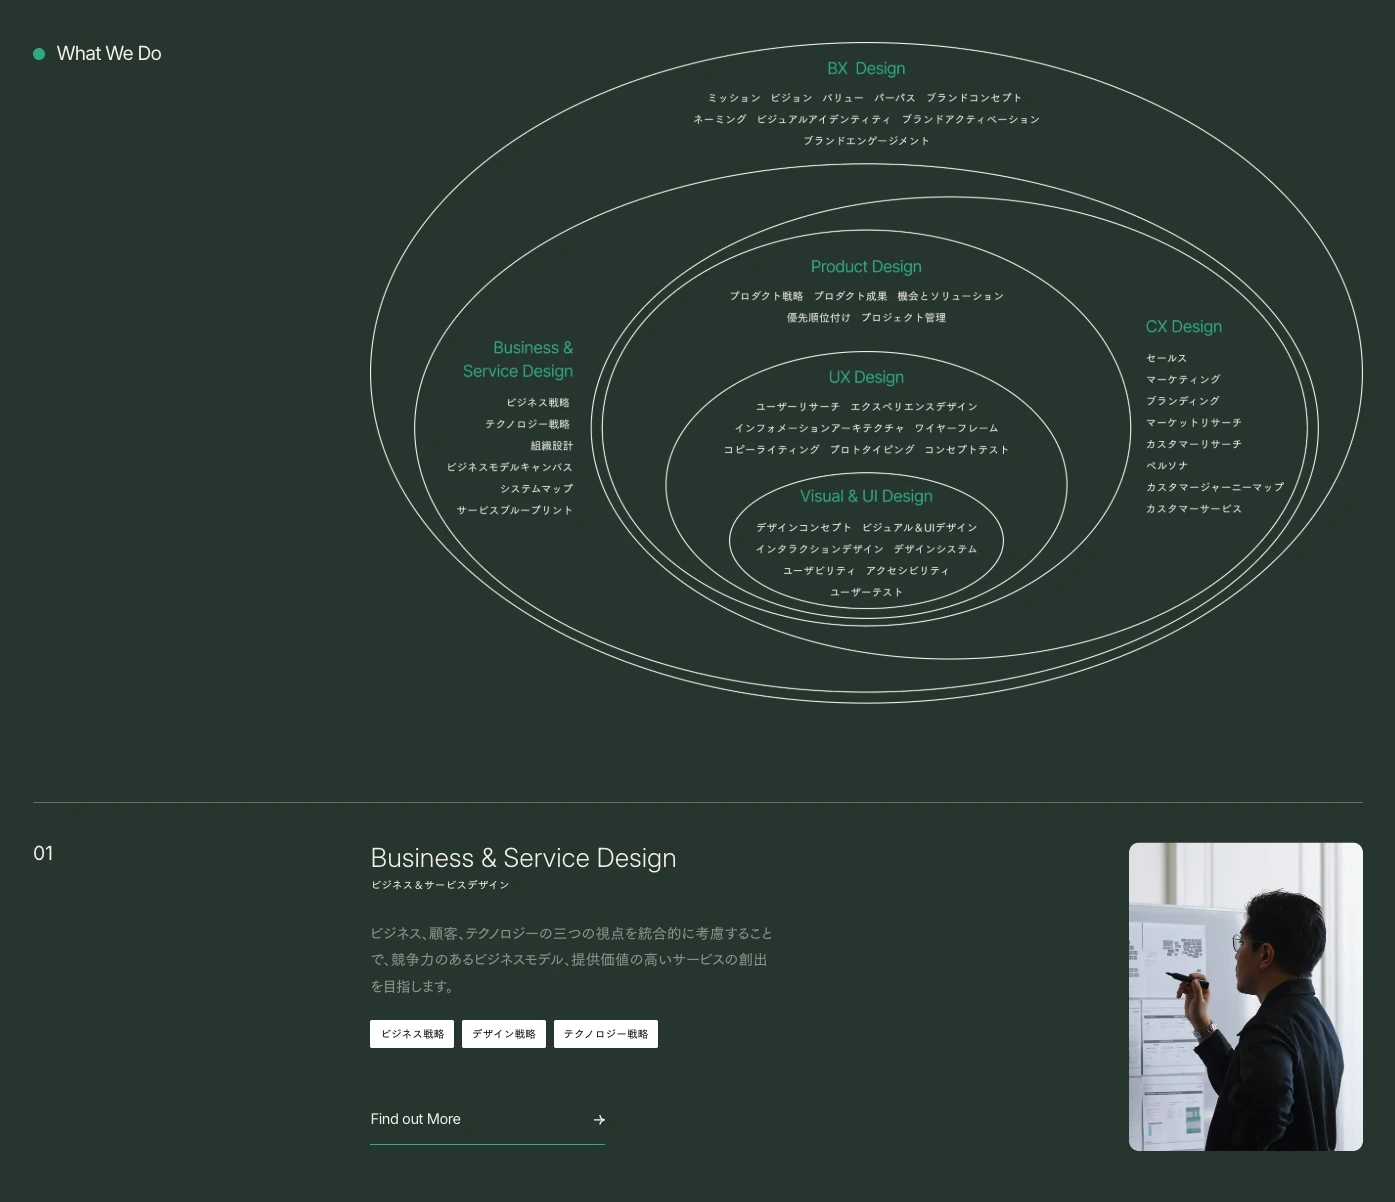1395x1202 pixels.
Task: Select BX Design heading in the diagram
Action: [866, 68]
